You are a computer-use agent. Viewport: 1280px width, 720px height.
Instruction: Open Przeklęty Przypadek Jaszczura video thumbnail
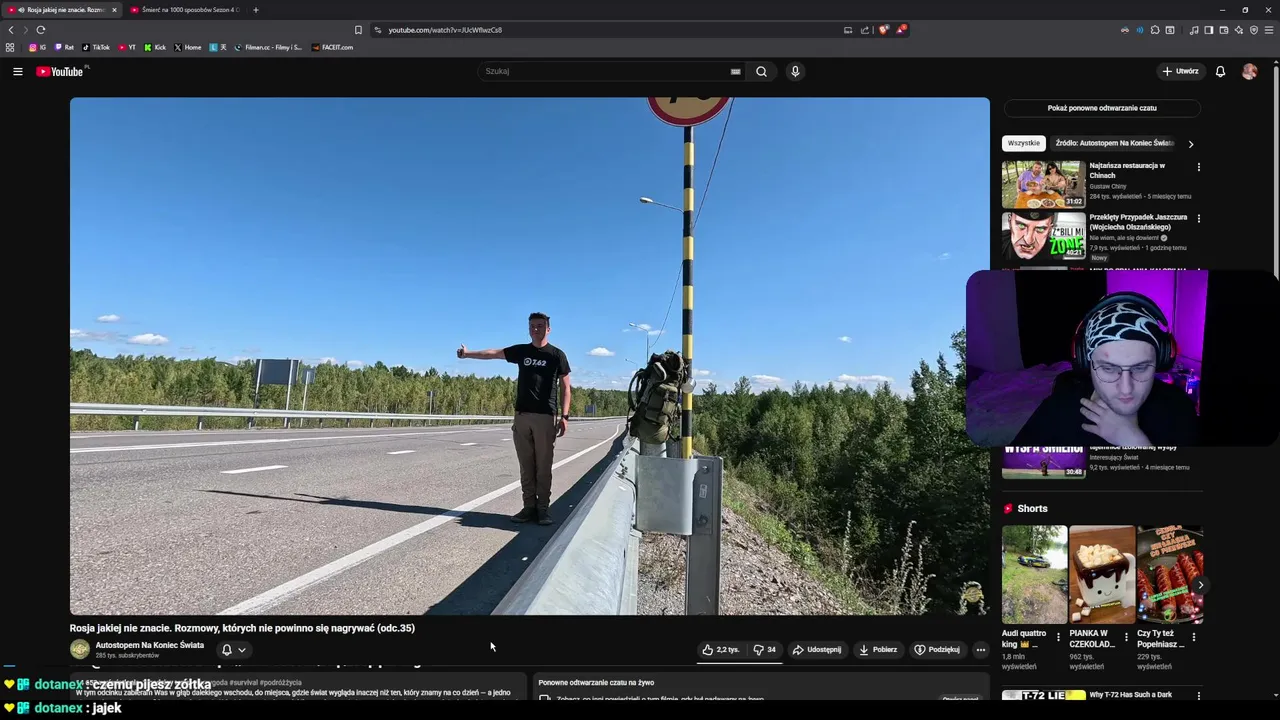pos(1043,236)
